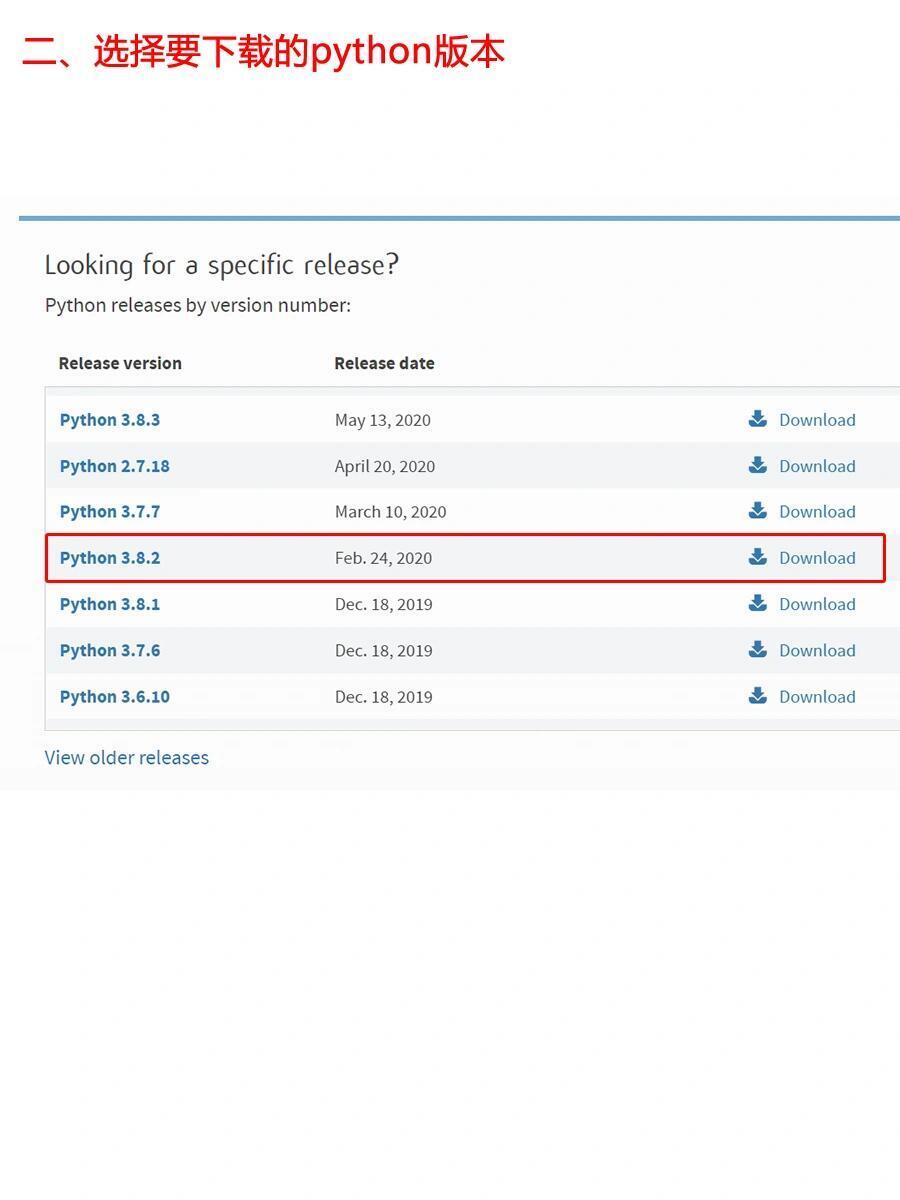The height and width of the screenshot is (1200, 900).
Task: Click the Release date column header
Action: 384,363
